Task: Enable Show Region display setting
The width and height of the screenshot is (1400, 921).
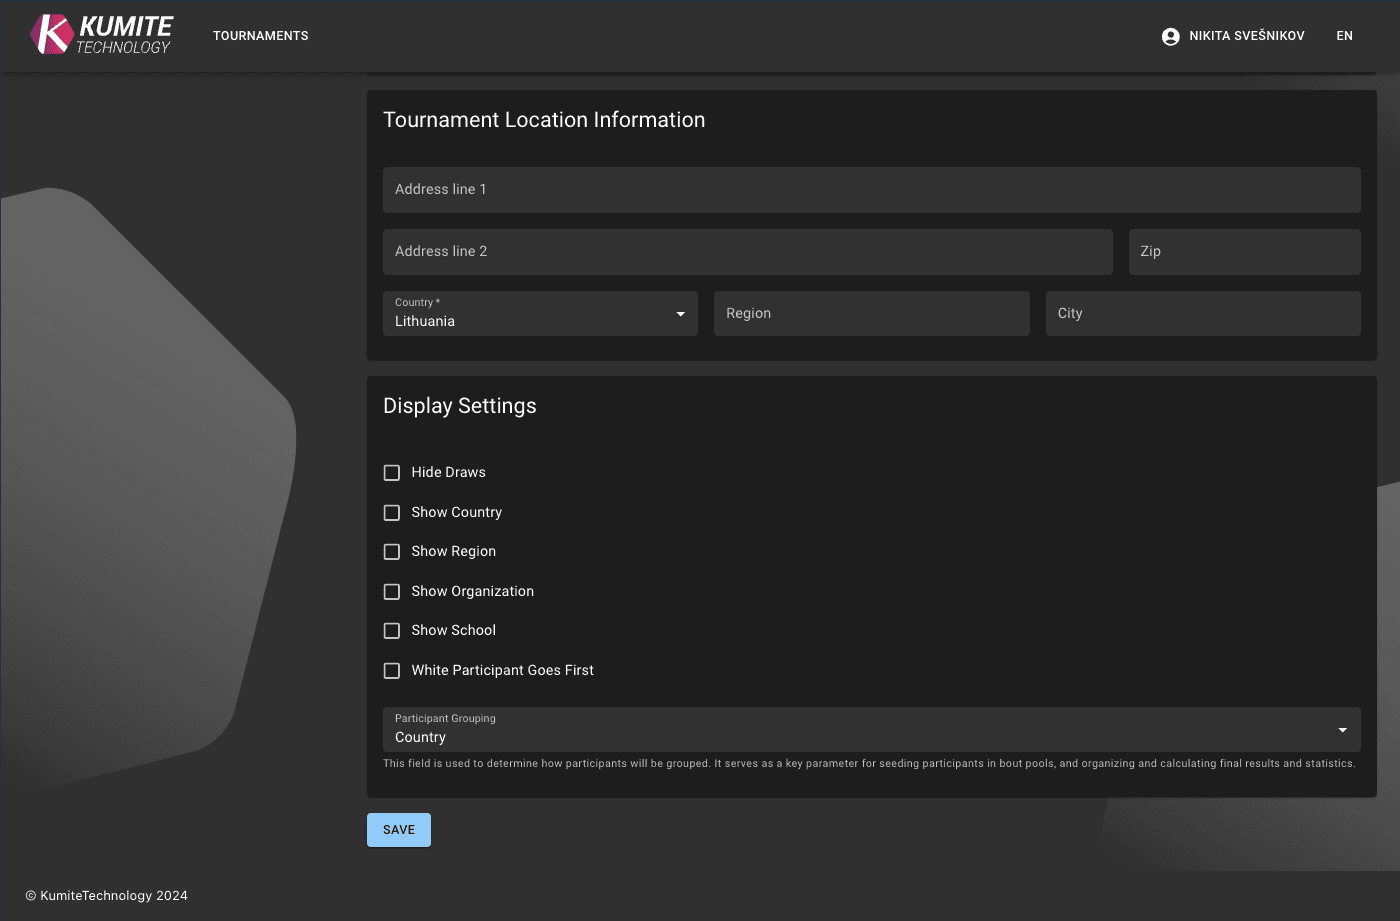Action: 391,551
